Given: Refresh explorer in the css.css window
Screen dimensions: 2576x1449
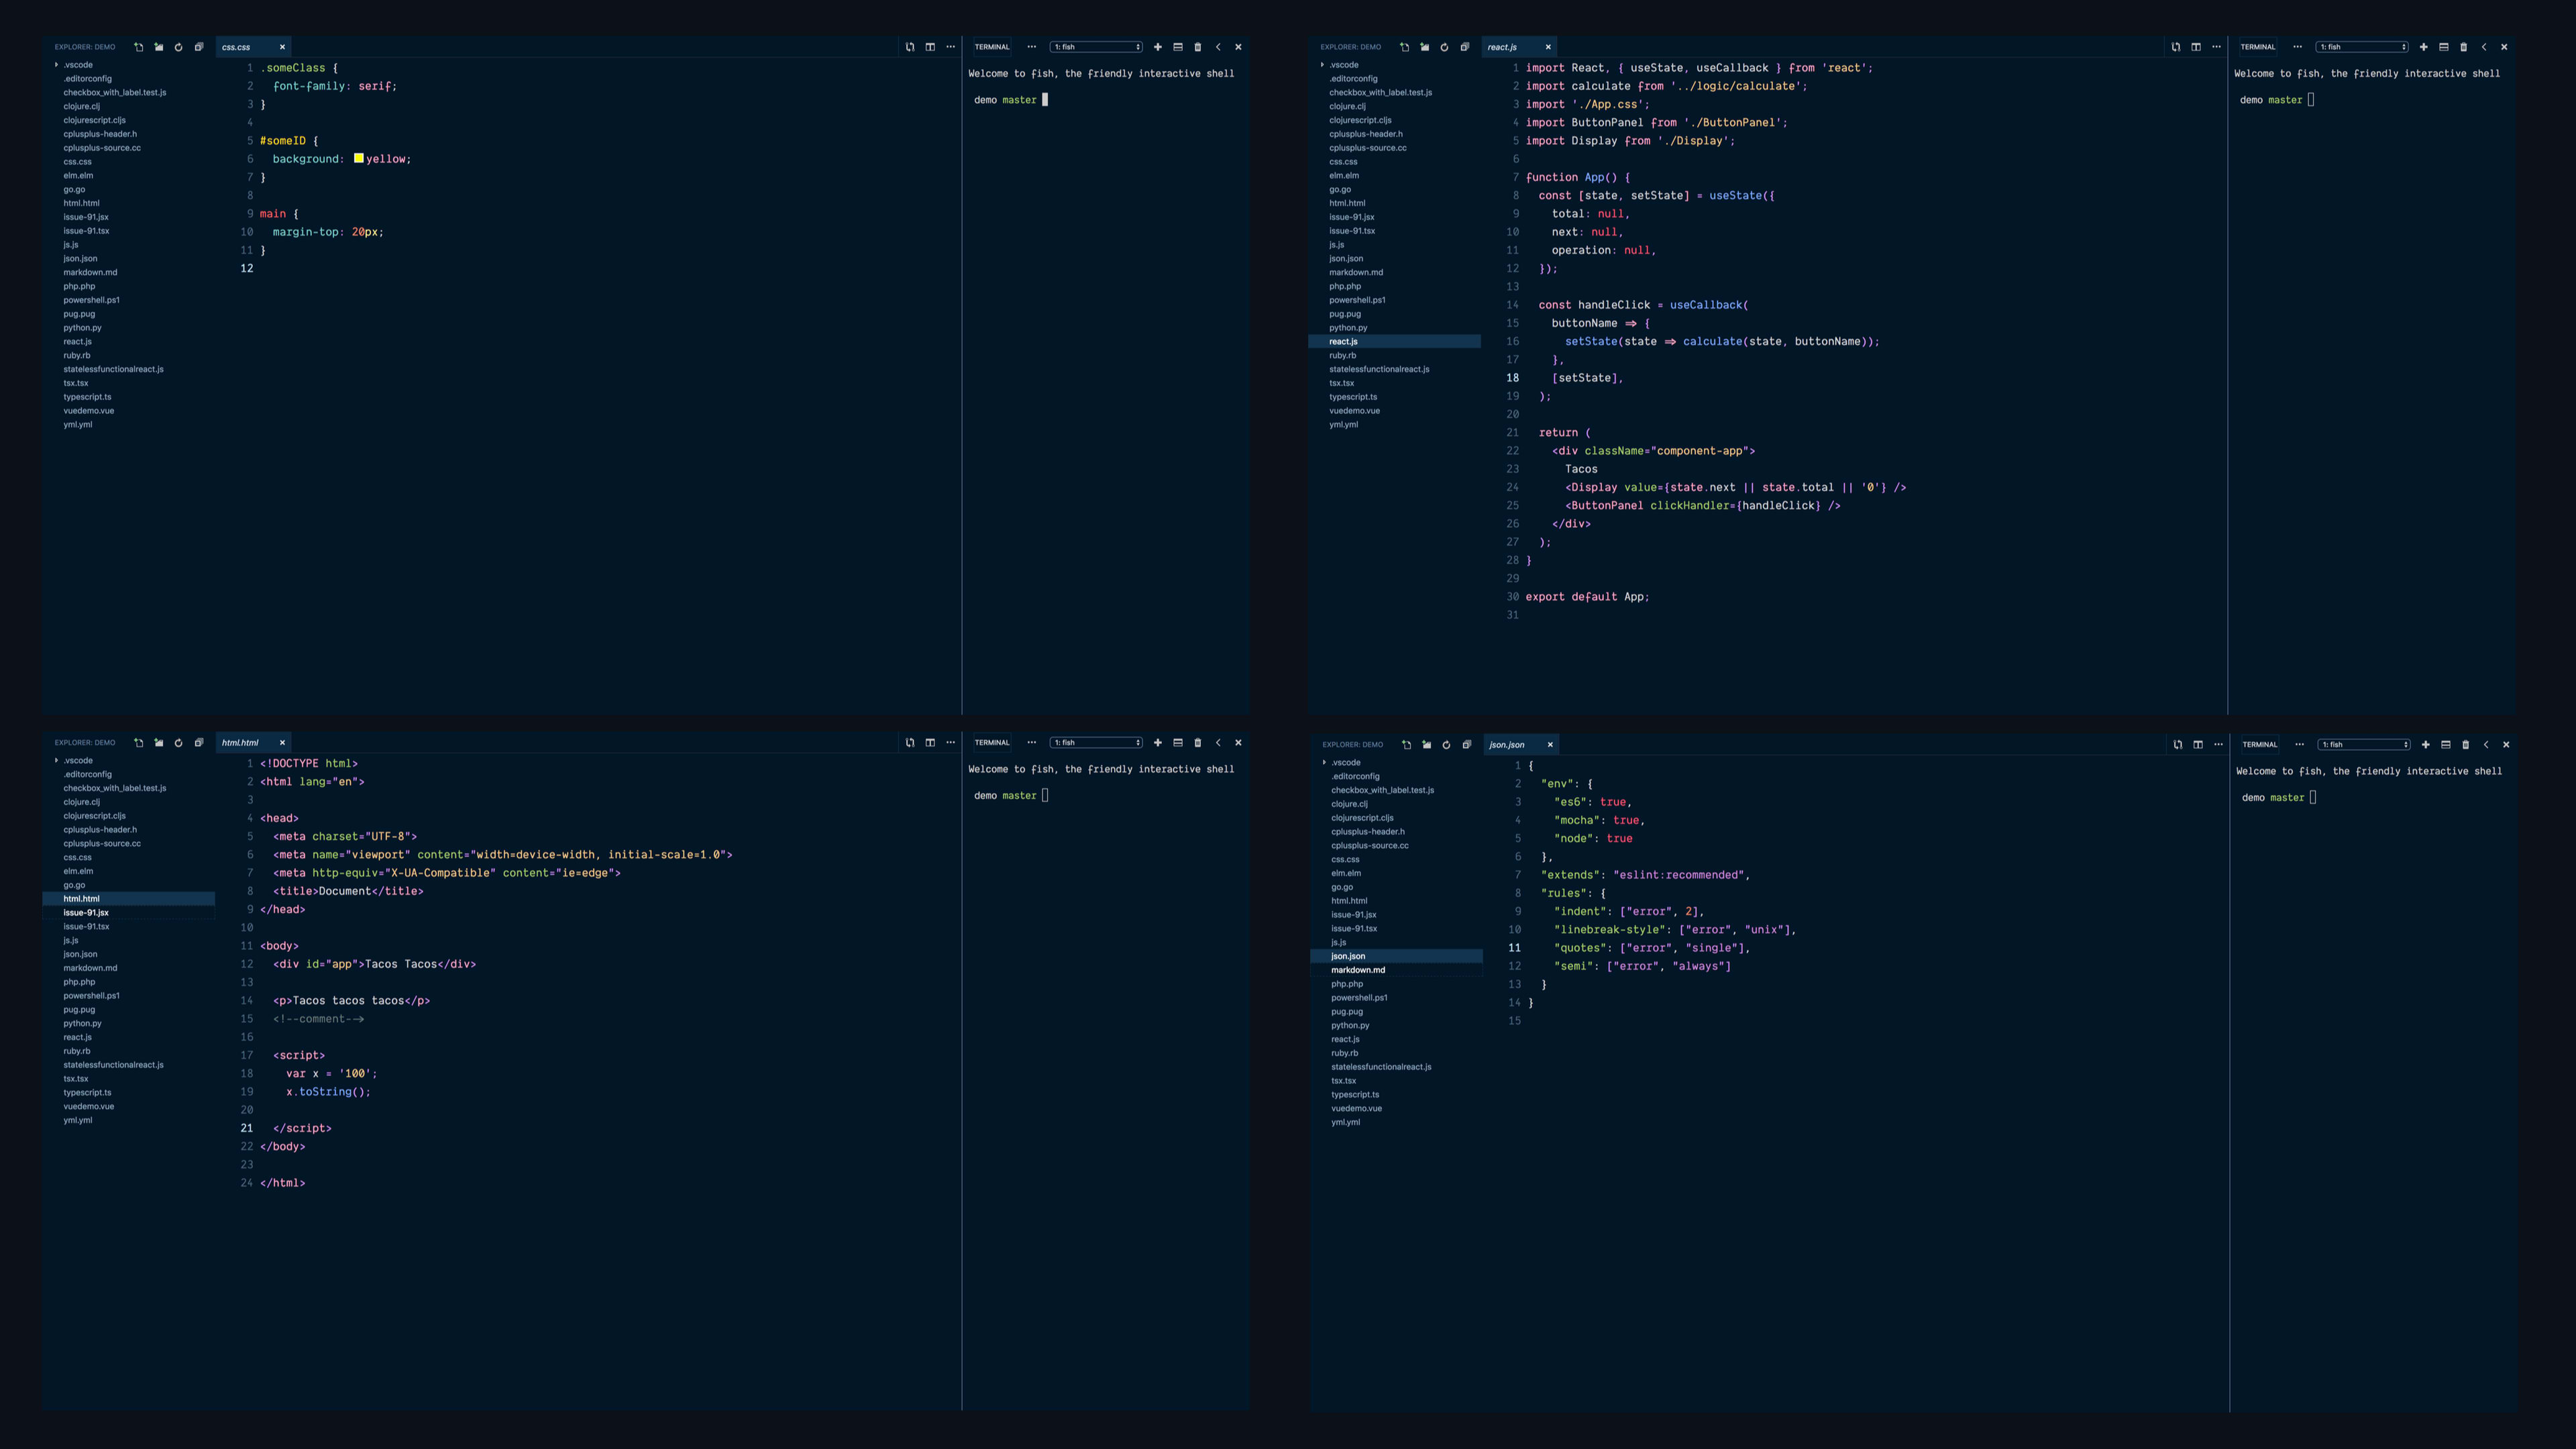Looking at the screenshot, I should coord(179,47).
